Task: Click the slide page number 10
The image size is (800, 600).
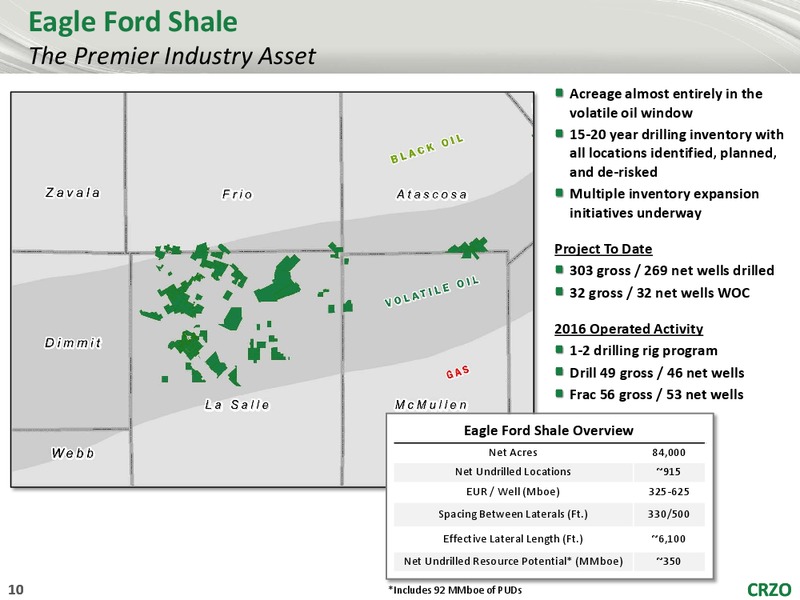Action: tap(16, 590)
